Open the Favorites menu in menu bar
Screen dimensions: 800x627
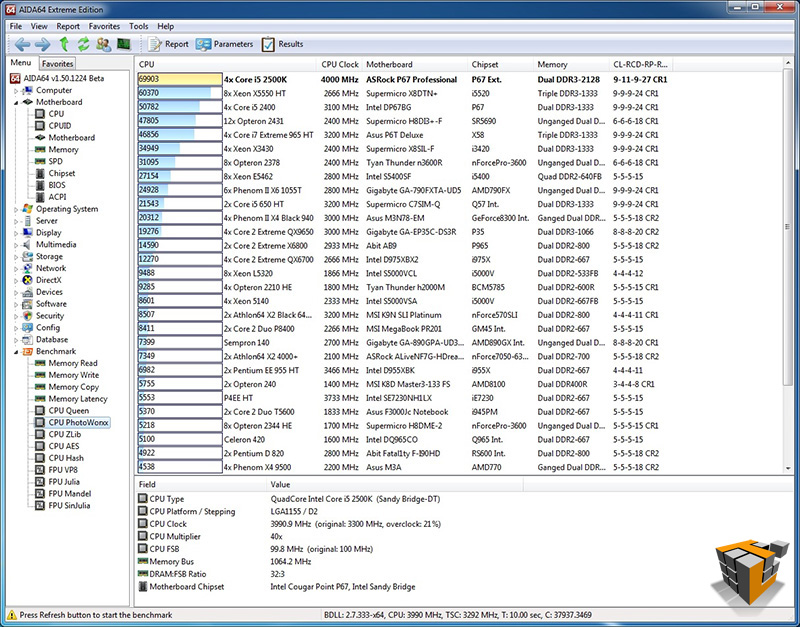tap(104, 26)
